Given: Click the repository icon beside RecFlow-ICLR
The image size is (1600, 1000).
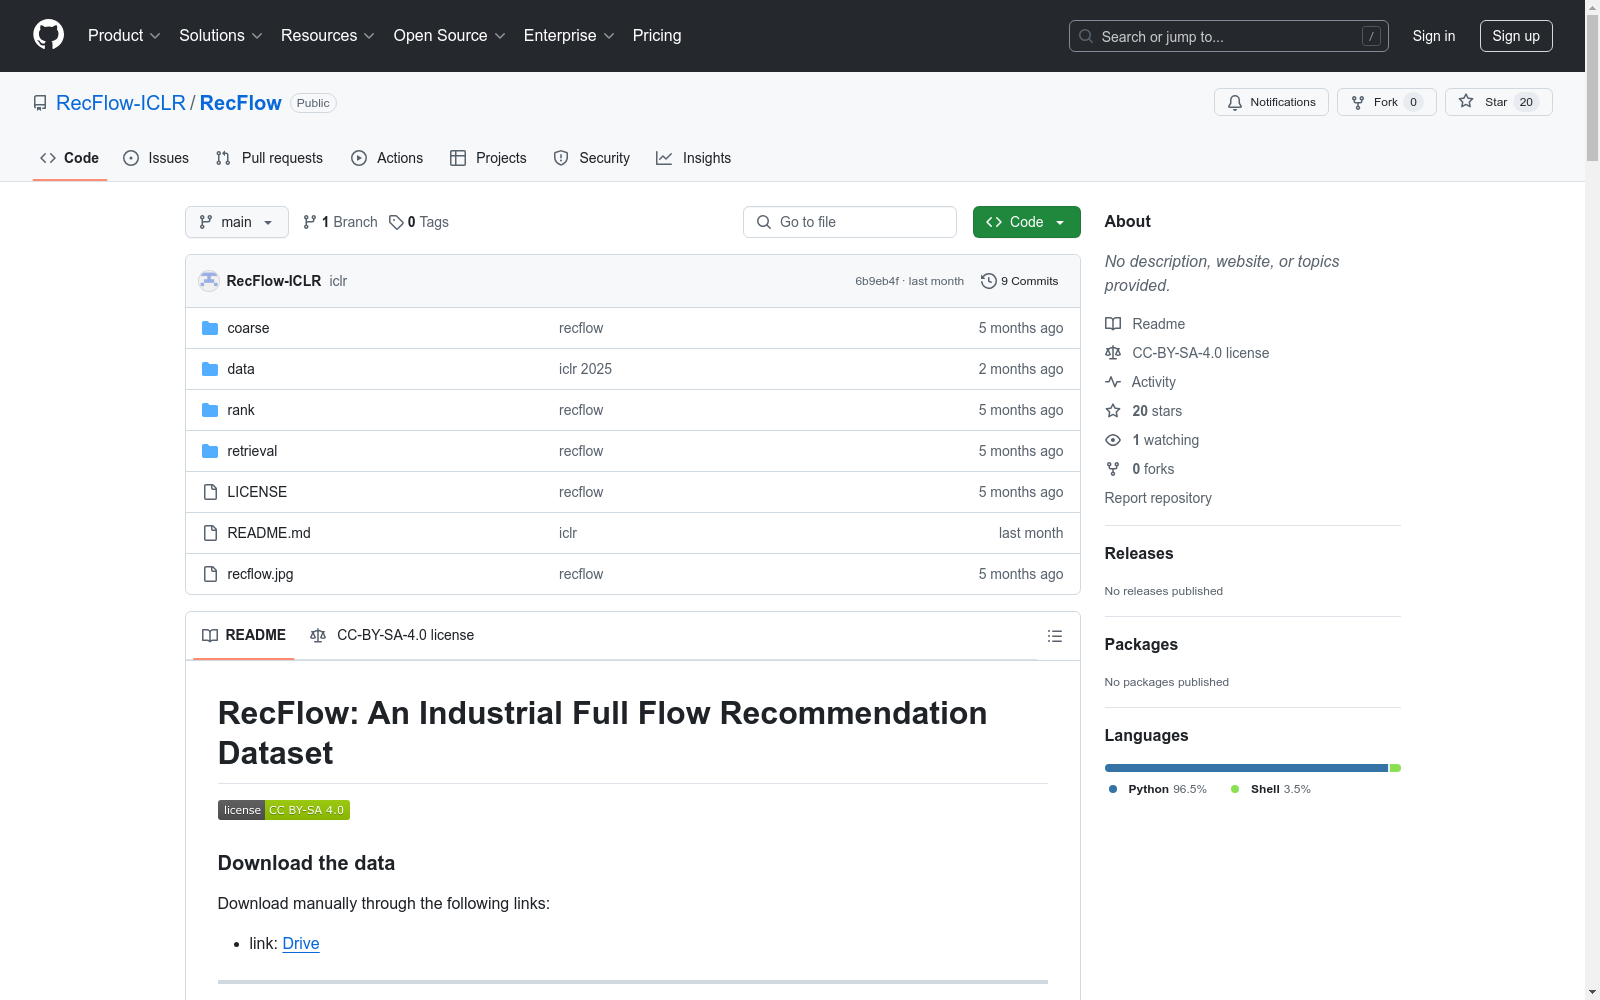Looking at the screenshot, I should tap(40, 103).
